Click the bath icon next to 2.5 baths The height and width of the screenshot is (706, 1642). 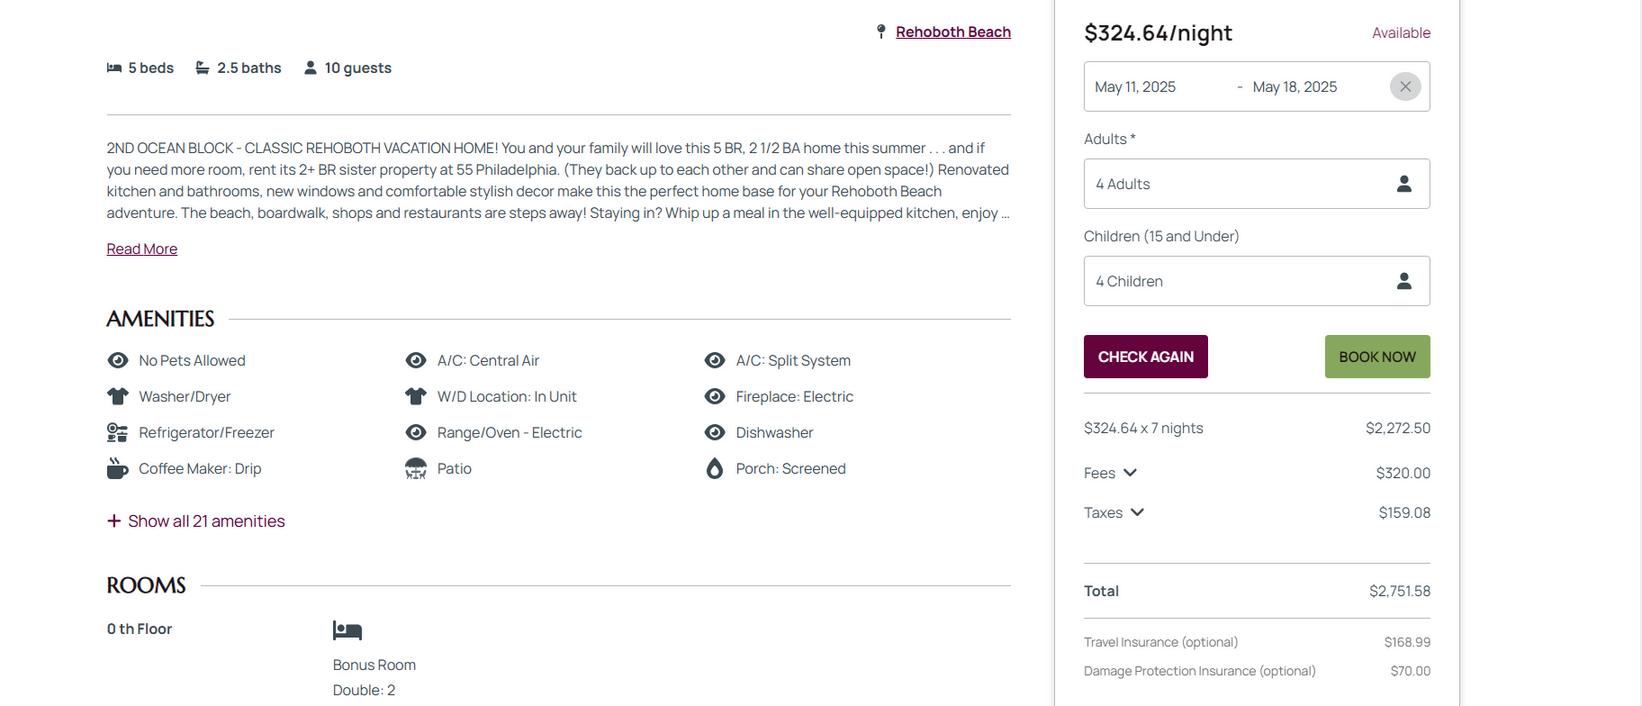click(202, 68)
